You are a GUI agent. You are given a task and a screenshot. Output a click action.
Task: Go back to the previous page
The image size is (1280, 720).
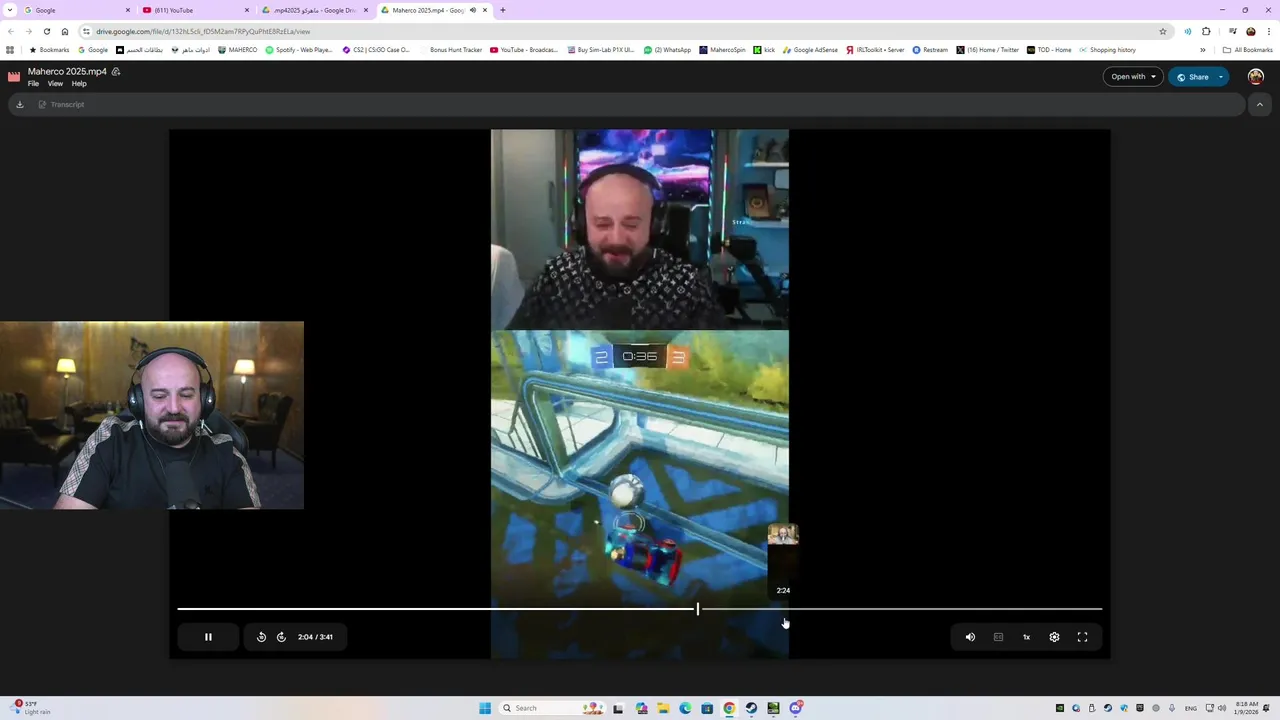tap(10, 31)
